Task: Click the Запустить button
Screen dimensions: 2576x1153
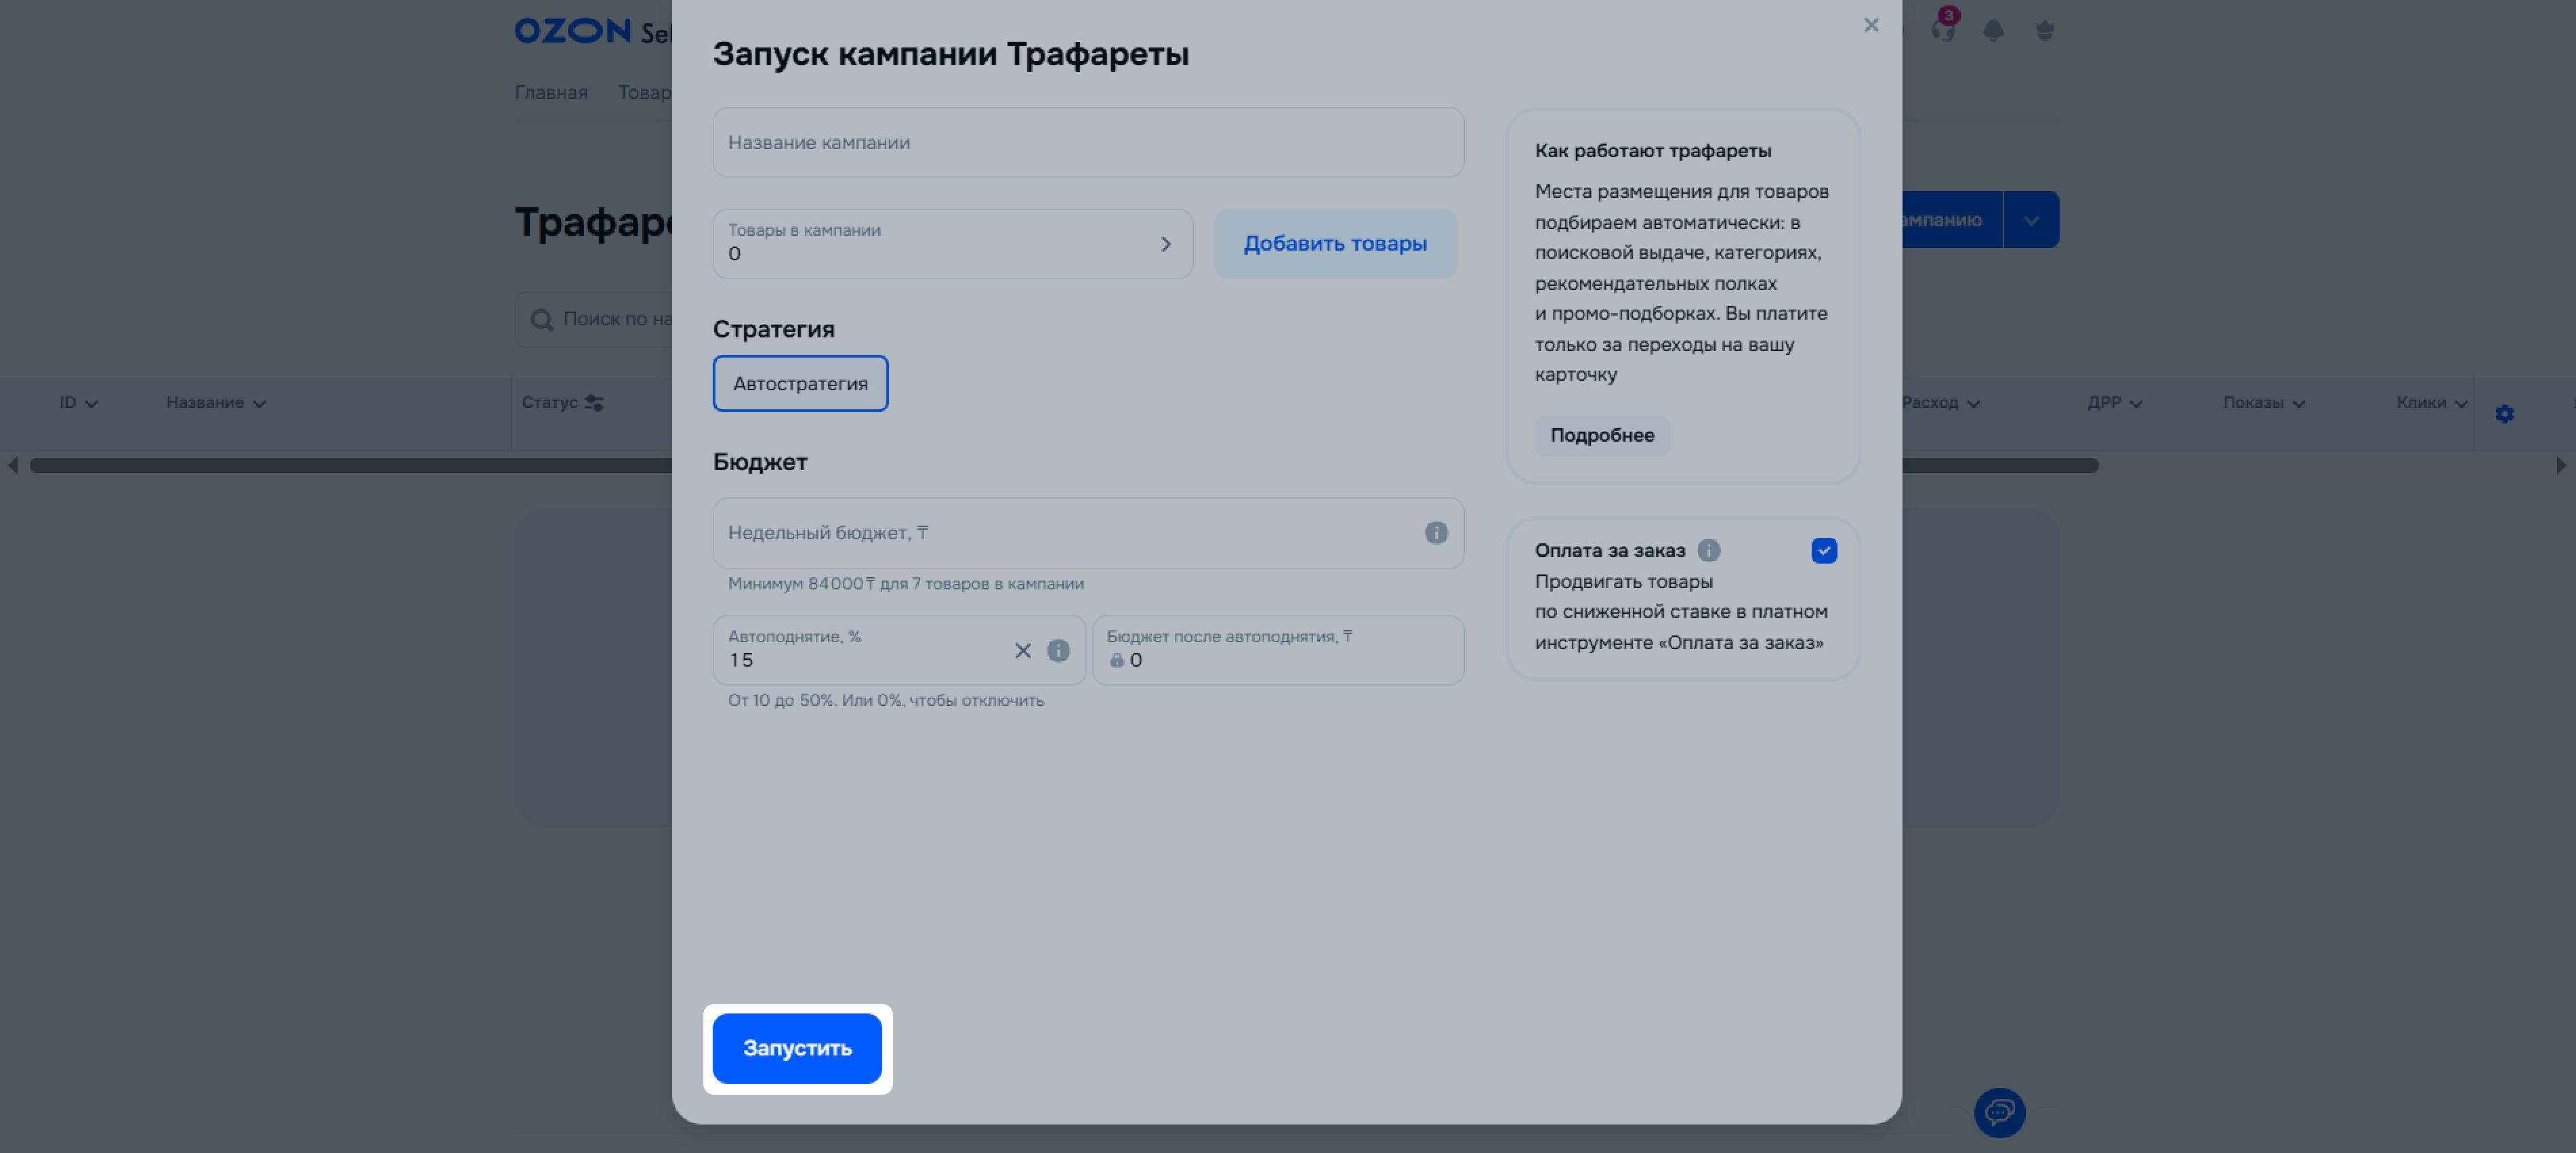Action: (x=797, y=1048)
